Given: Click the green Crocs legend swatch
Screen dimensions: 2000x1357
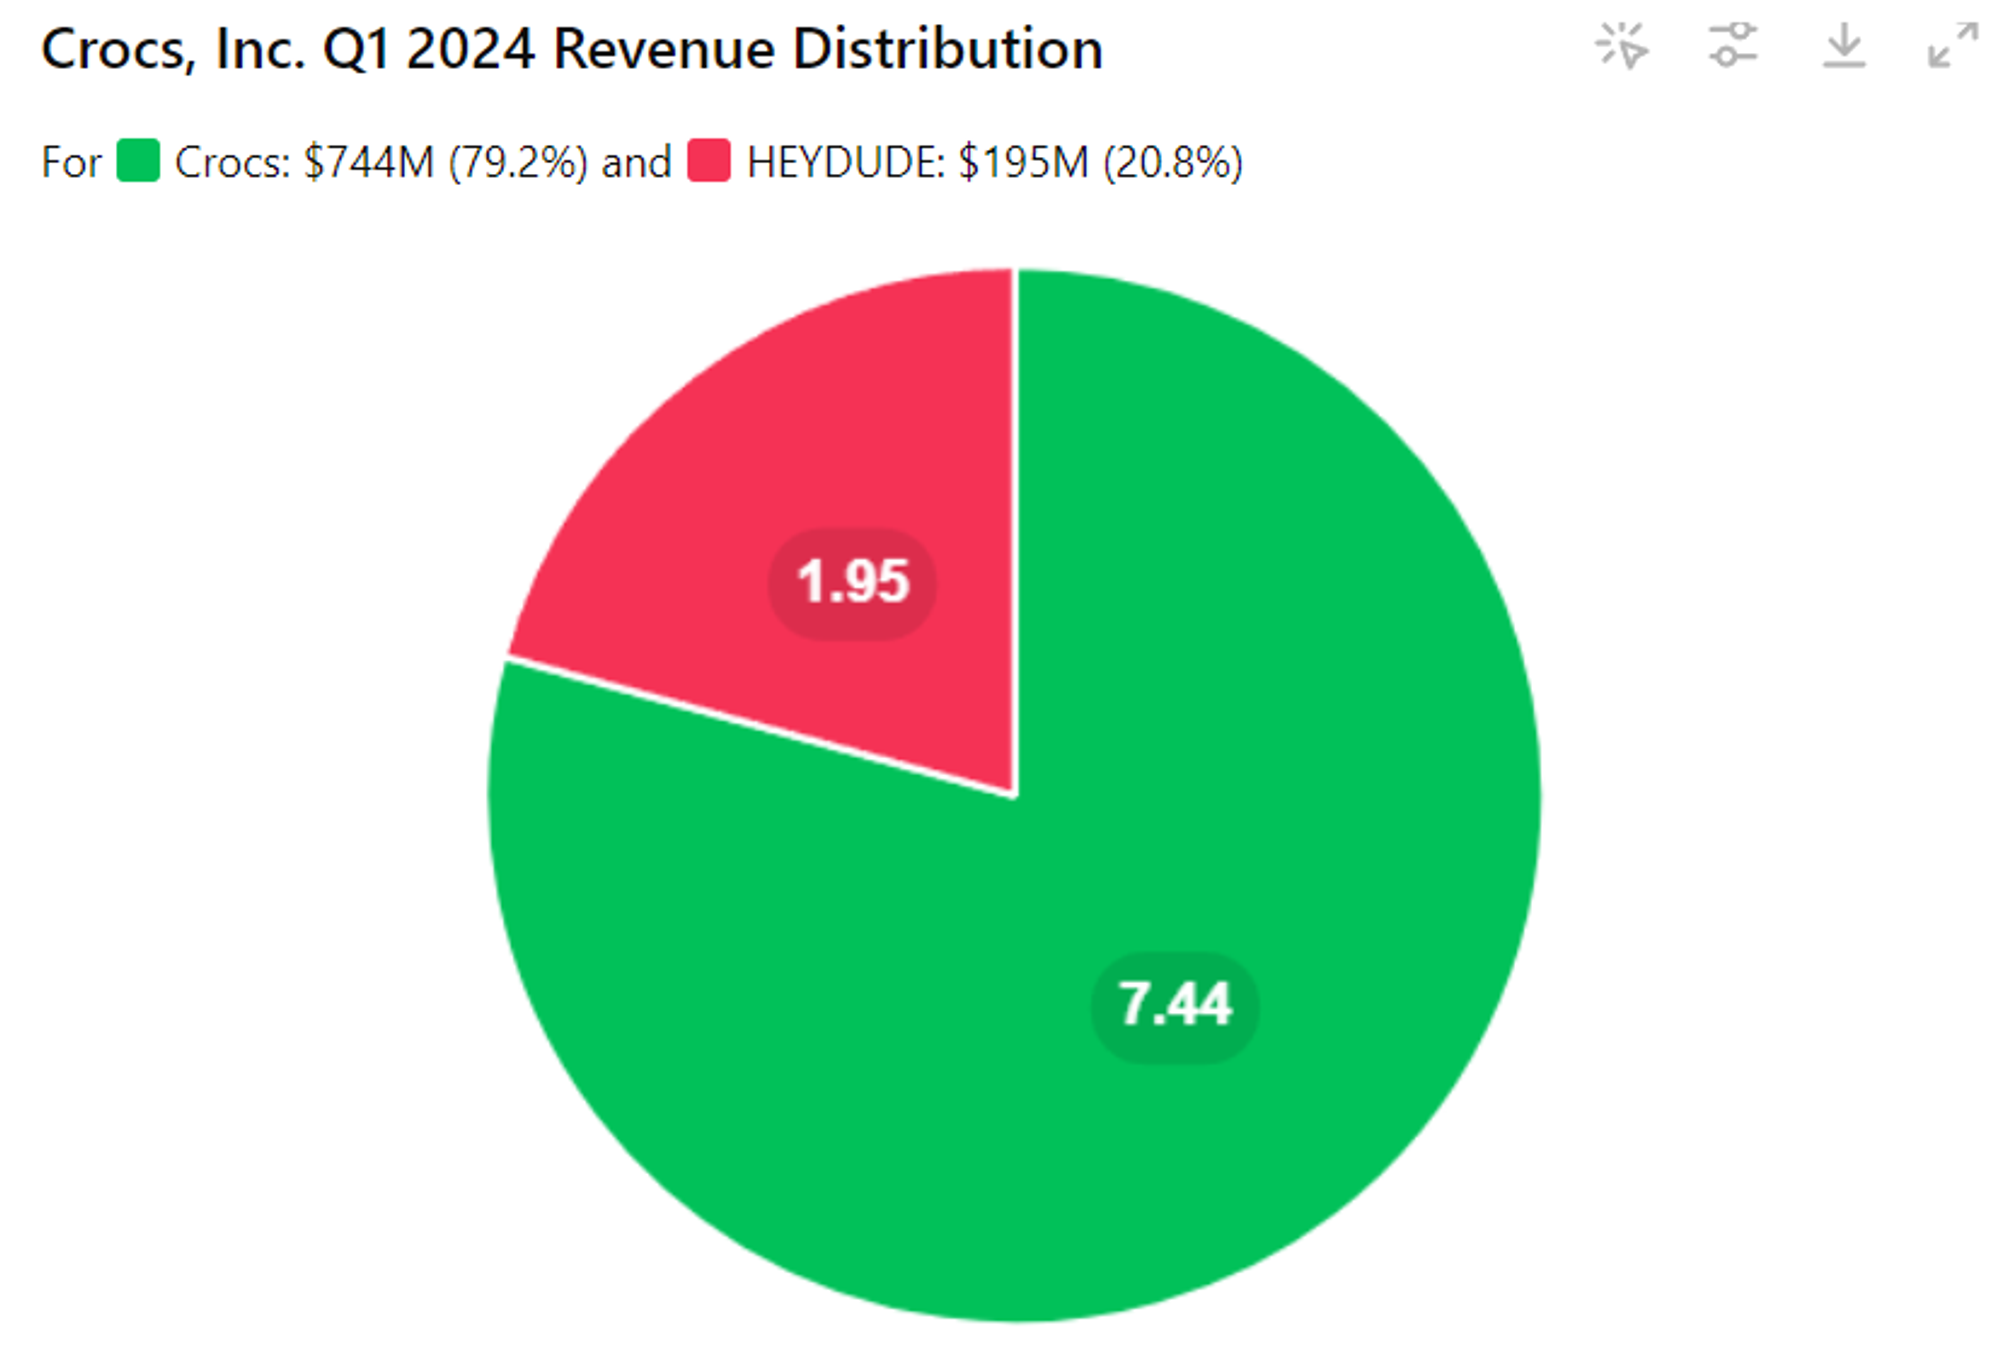Looking at the screenshot, I should point(138,161).
